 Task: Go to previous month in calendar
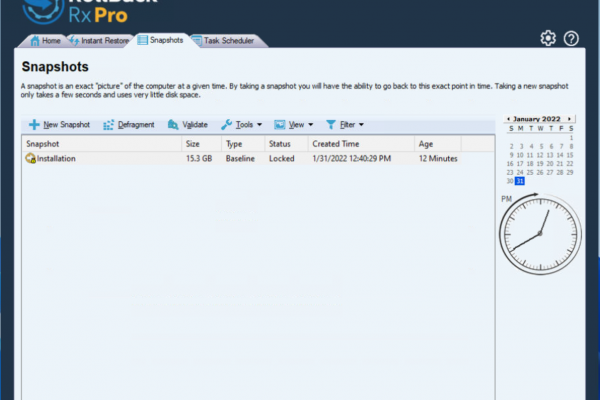508,119
